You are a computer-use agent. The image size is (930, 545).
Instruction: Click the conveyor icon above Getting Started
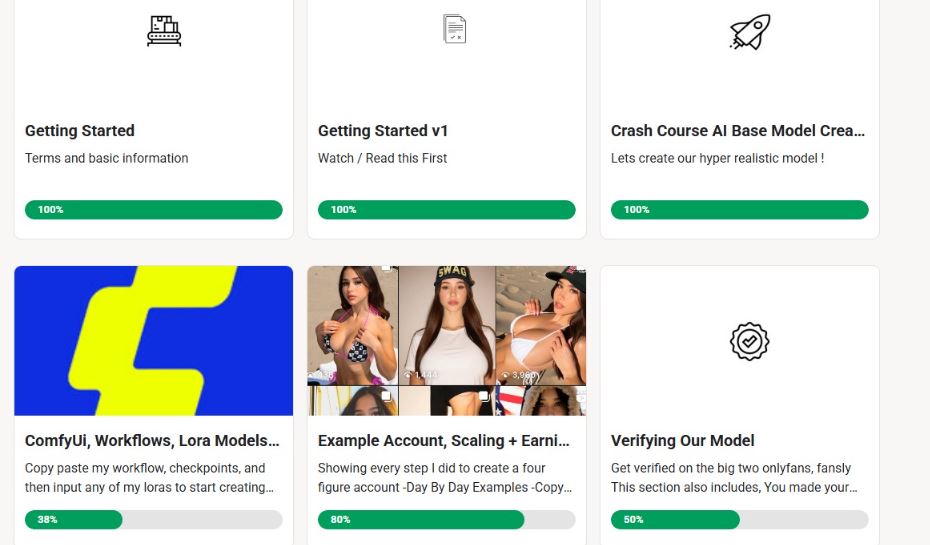(x=164, y=31)
